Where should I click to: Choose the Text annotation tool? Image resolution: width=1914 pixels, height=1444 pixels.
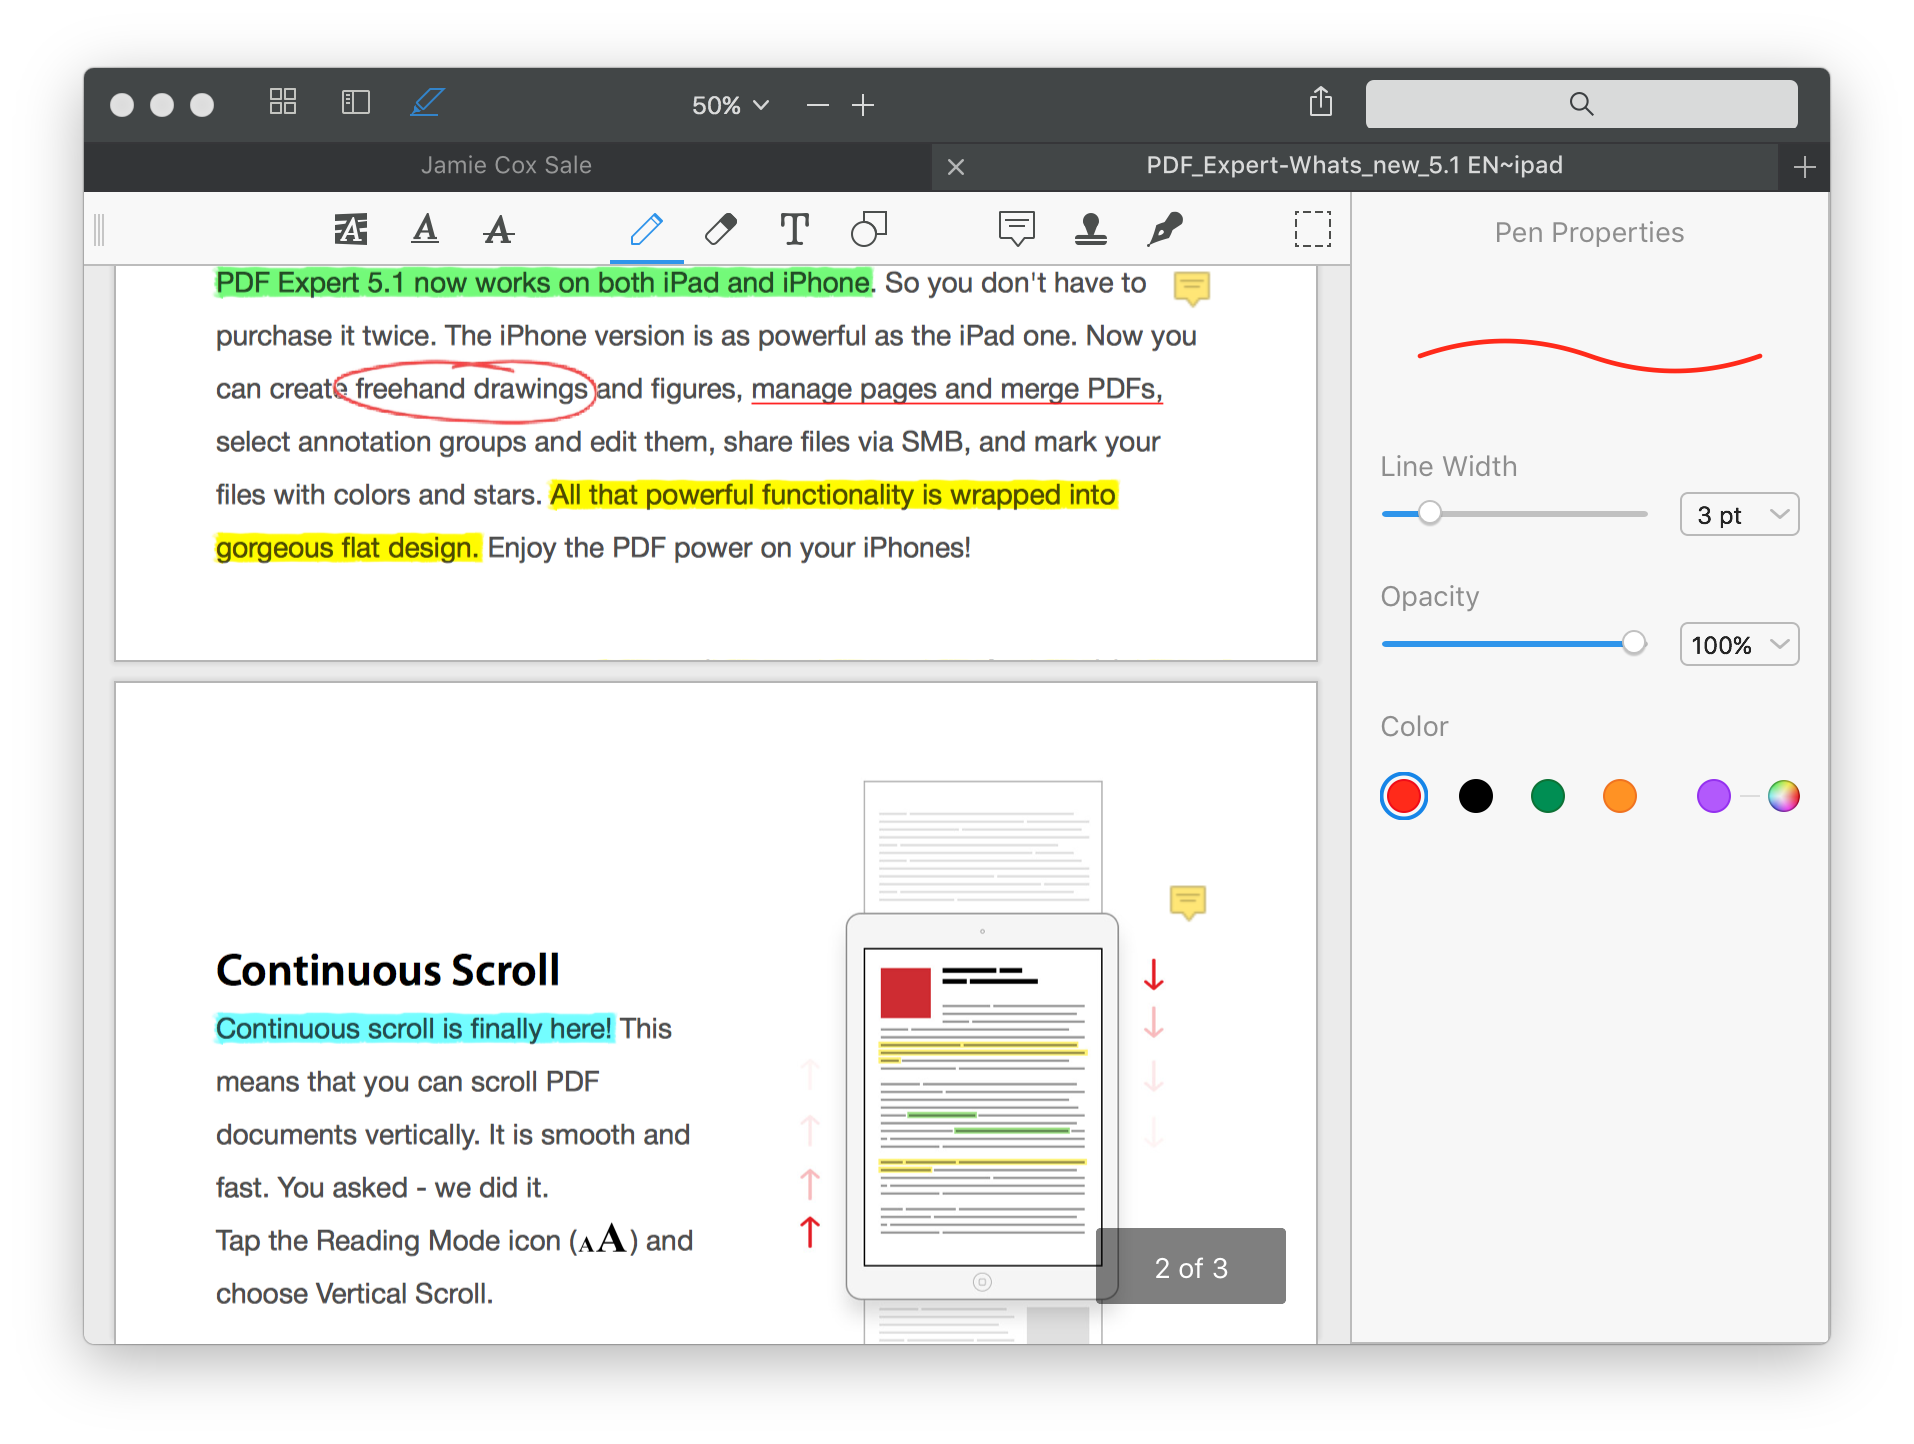point(795,229)
